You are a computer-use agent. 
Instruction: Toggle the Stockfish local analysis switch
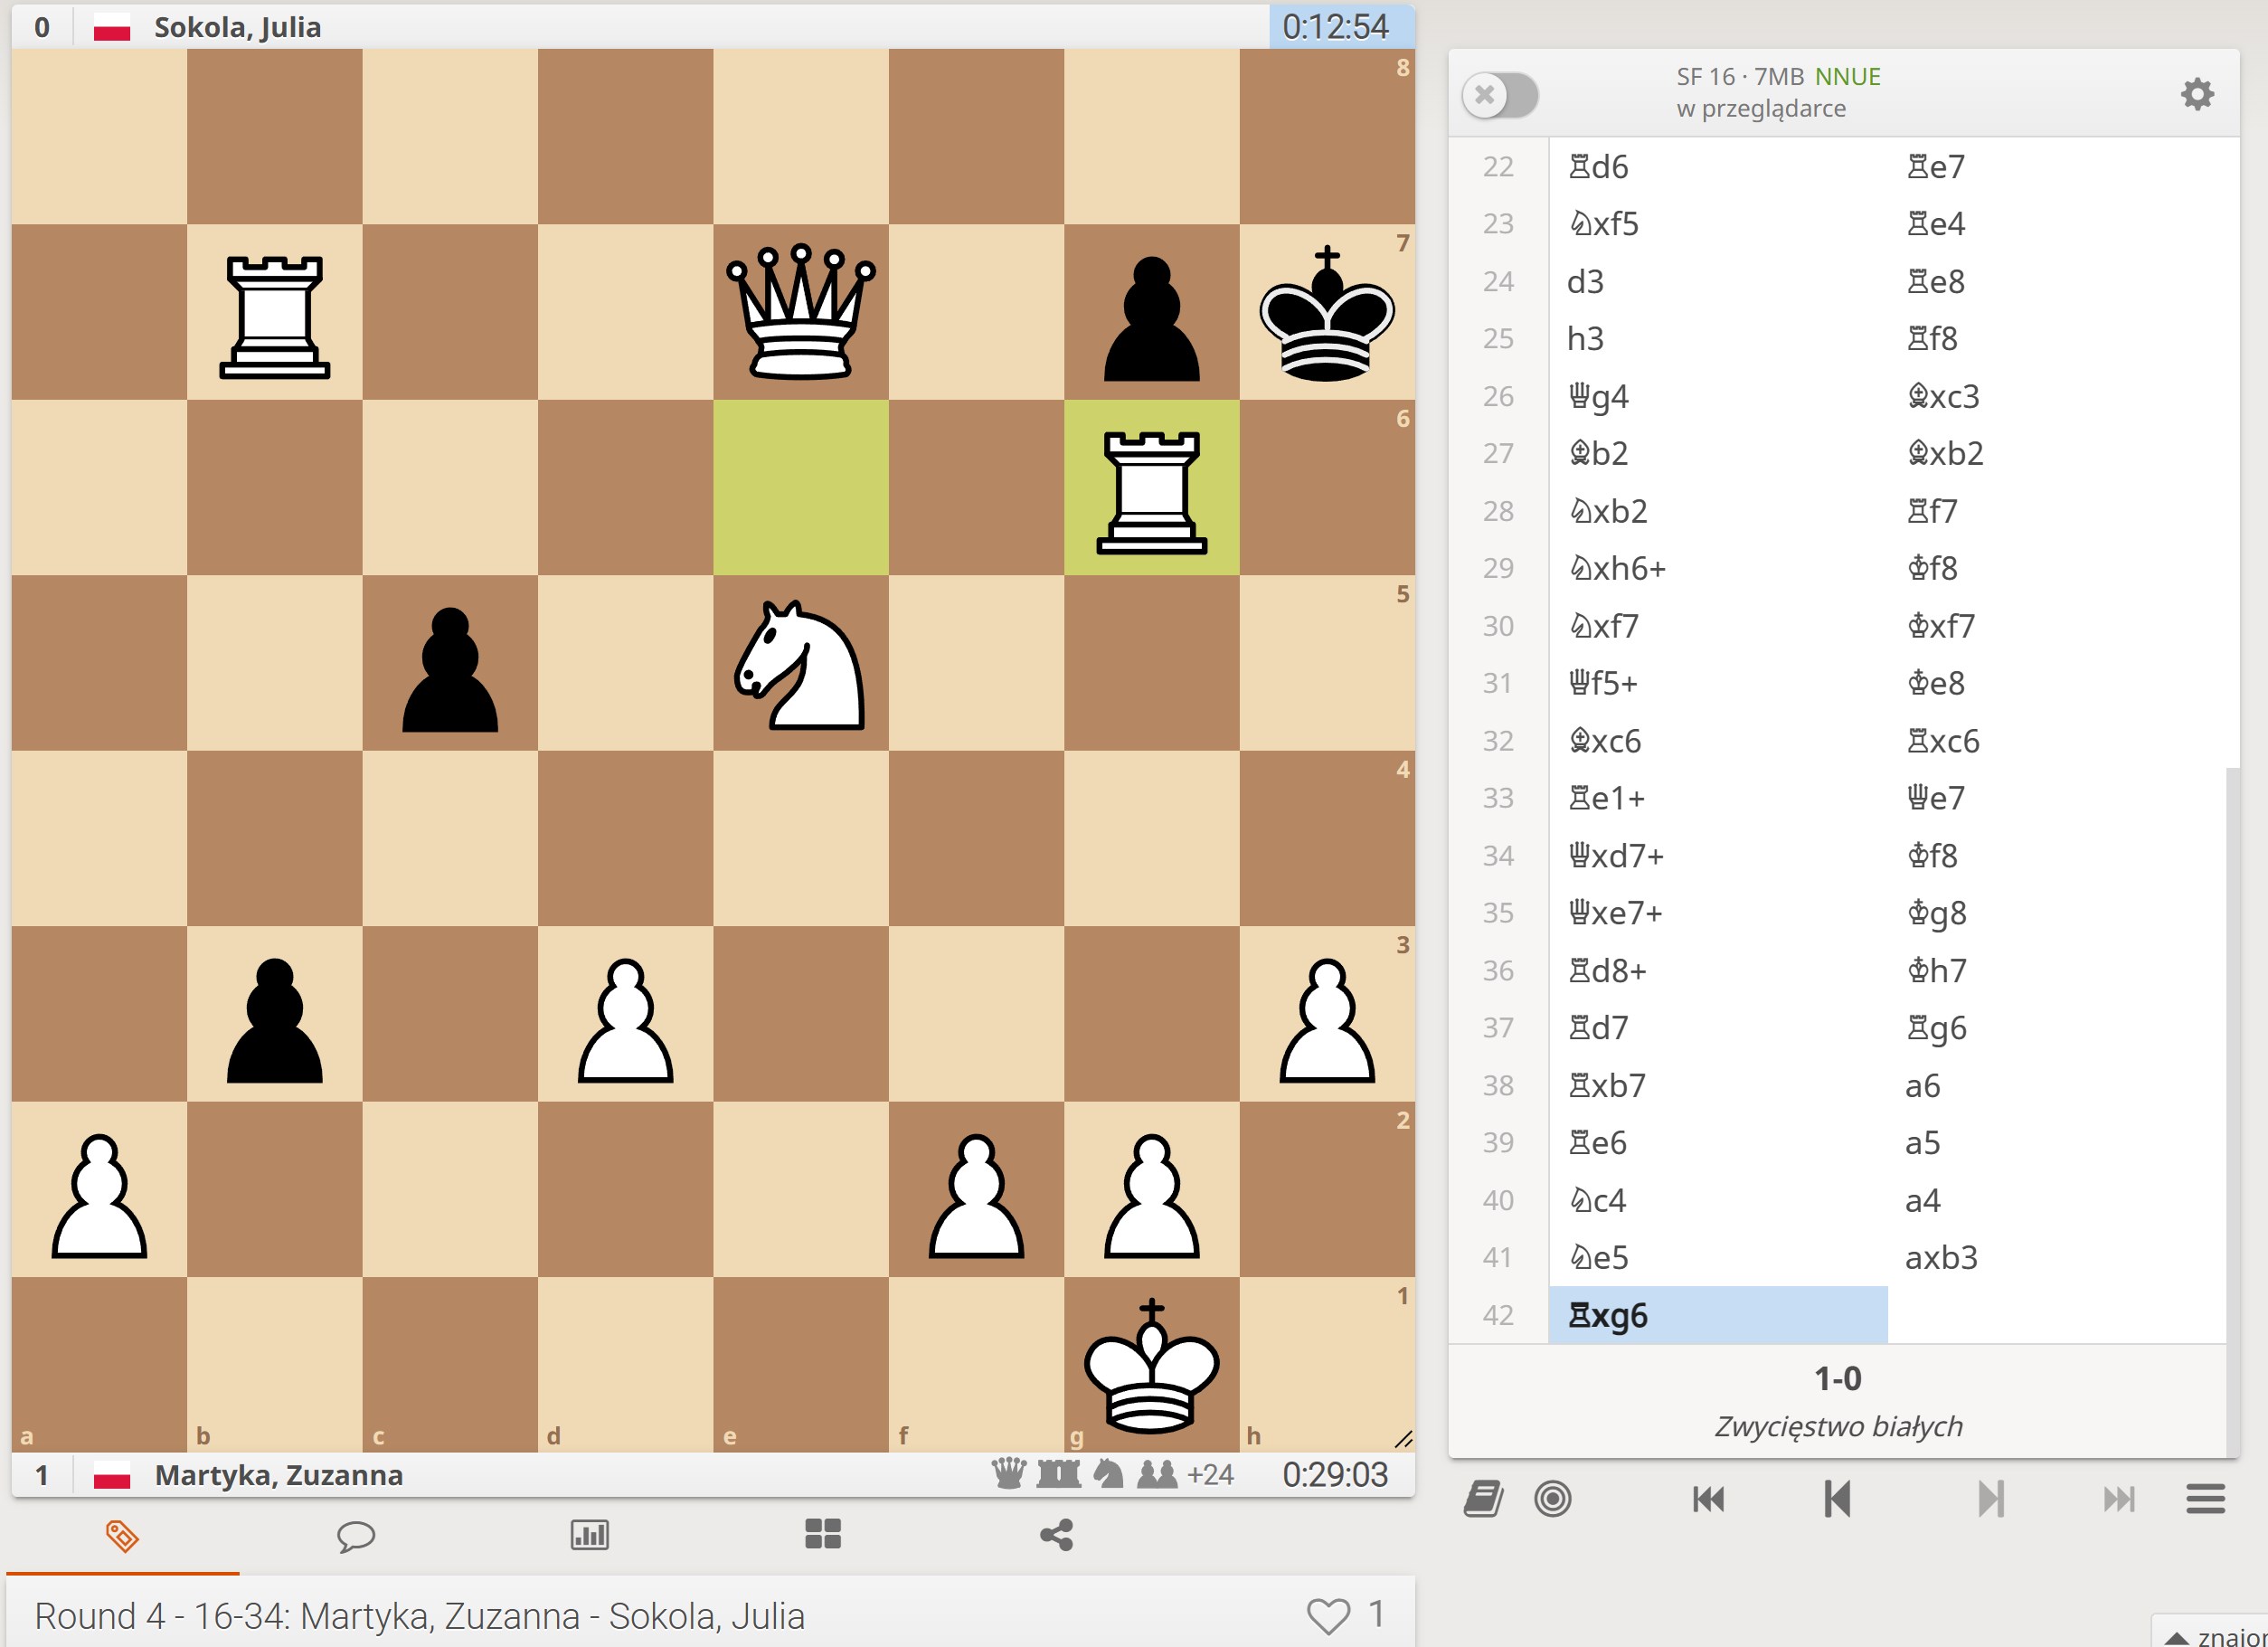(x=1499, y=94)
